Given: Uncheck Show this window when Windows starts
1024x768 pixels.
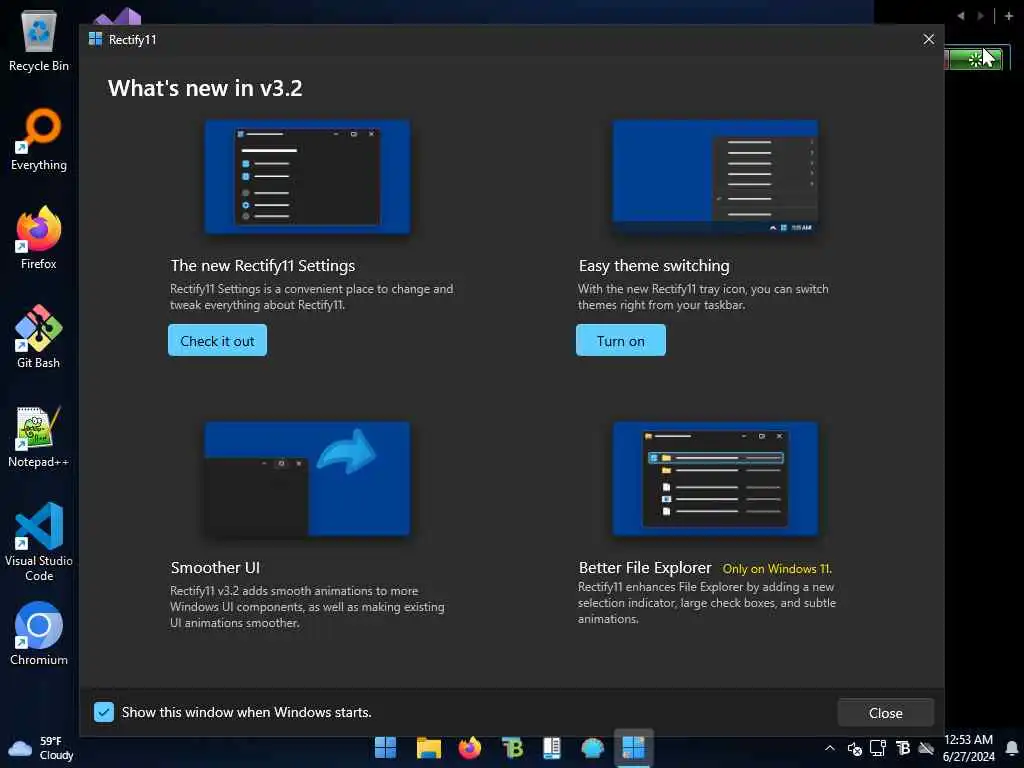Looking at the screenshot, I should 104,712.
